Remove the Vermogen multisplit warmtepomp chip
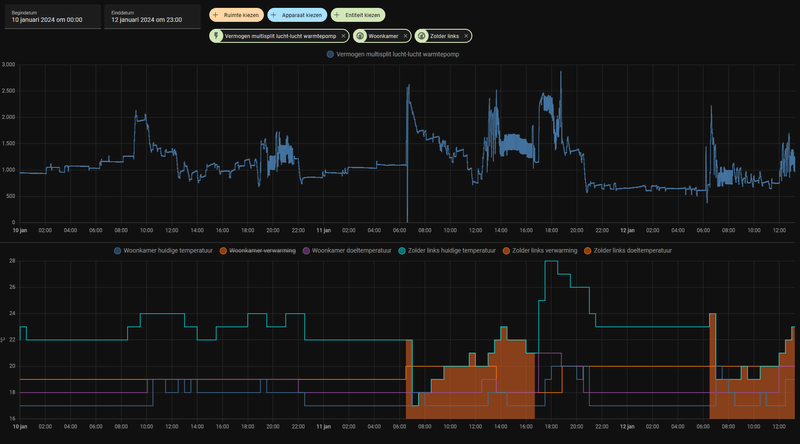Image resolution: width=800 pixels, height=444 pixels. (x=343, y=36)
